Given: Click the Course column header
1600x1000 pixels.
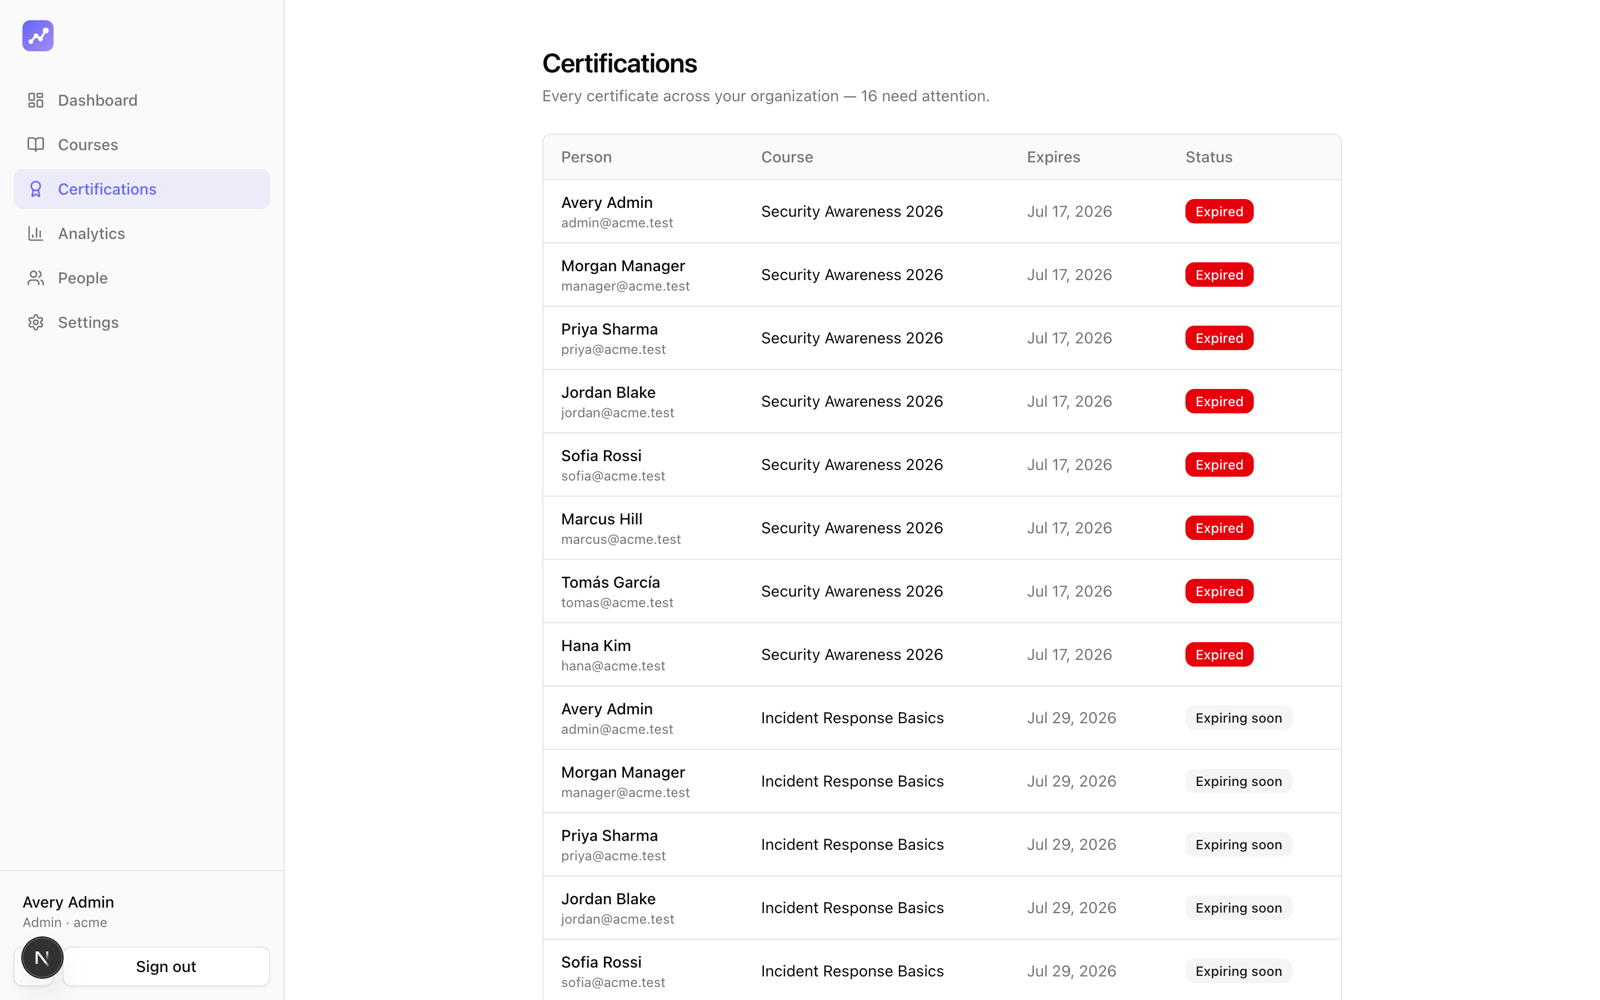Looking at the screenshot, I should point(787,157).
